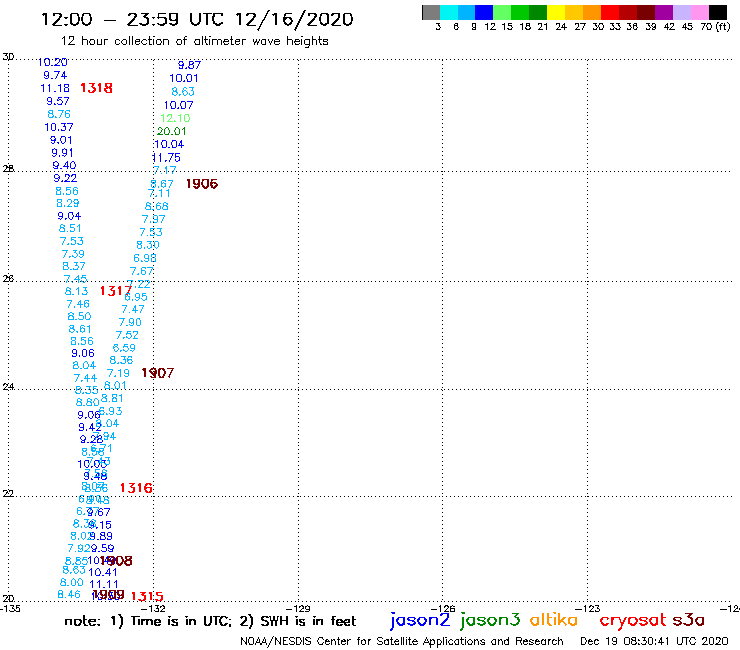Click the 8.61 wave height value

pyautogui.click(x=80, y=329)
